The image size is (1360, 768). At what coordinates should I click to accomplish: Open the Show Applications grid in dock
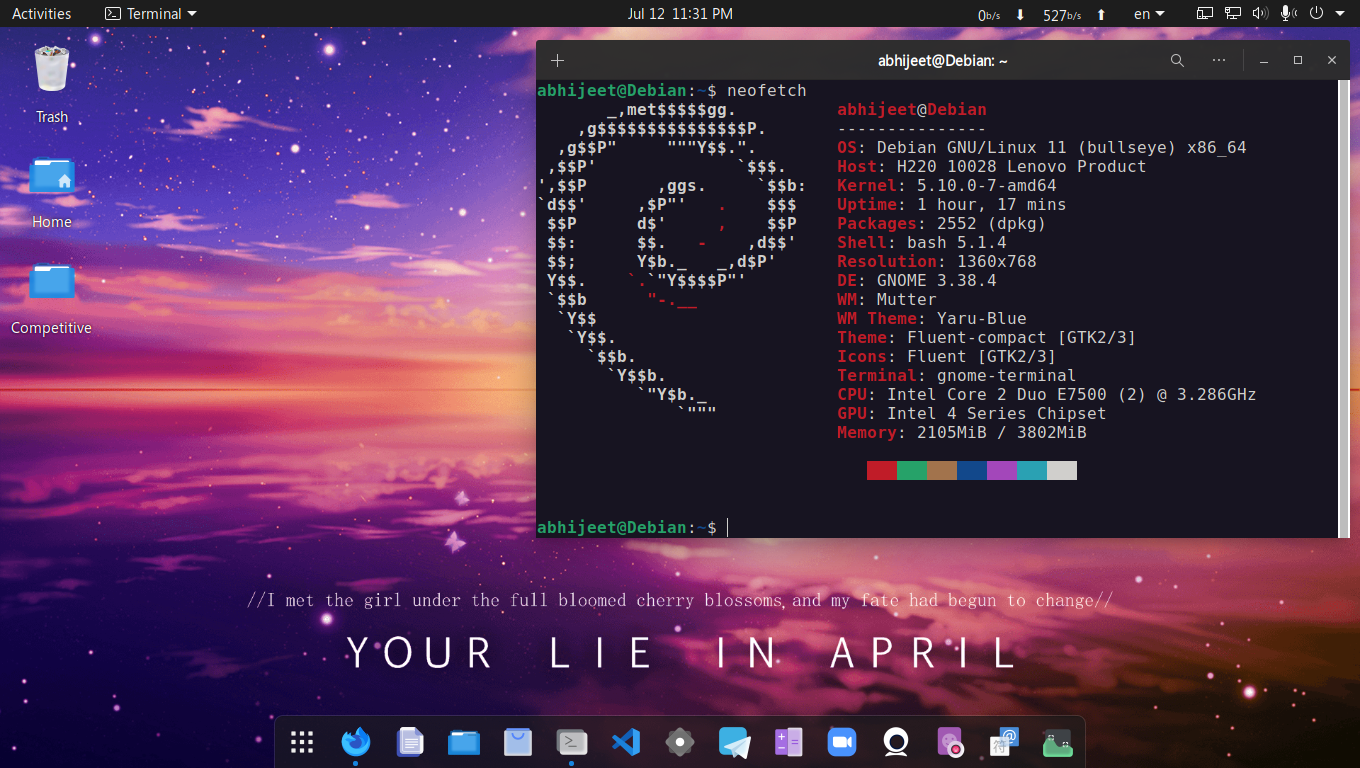point(302,742)
